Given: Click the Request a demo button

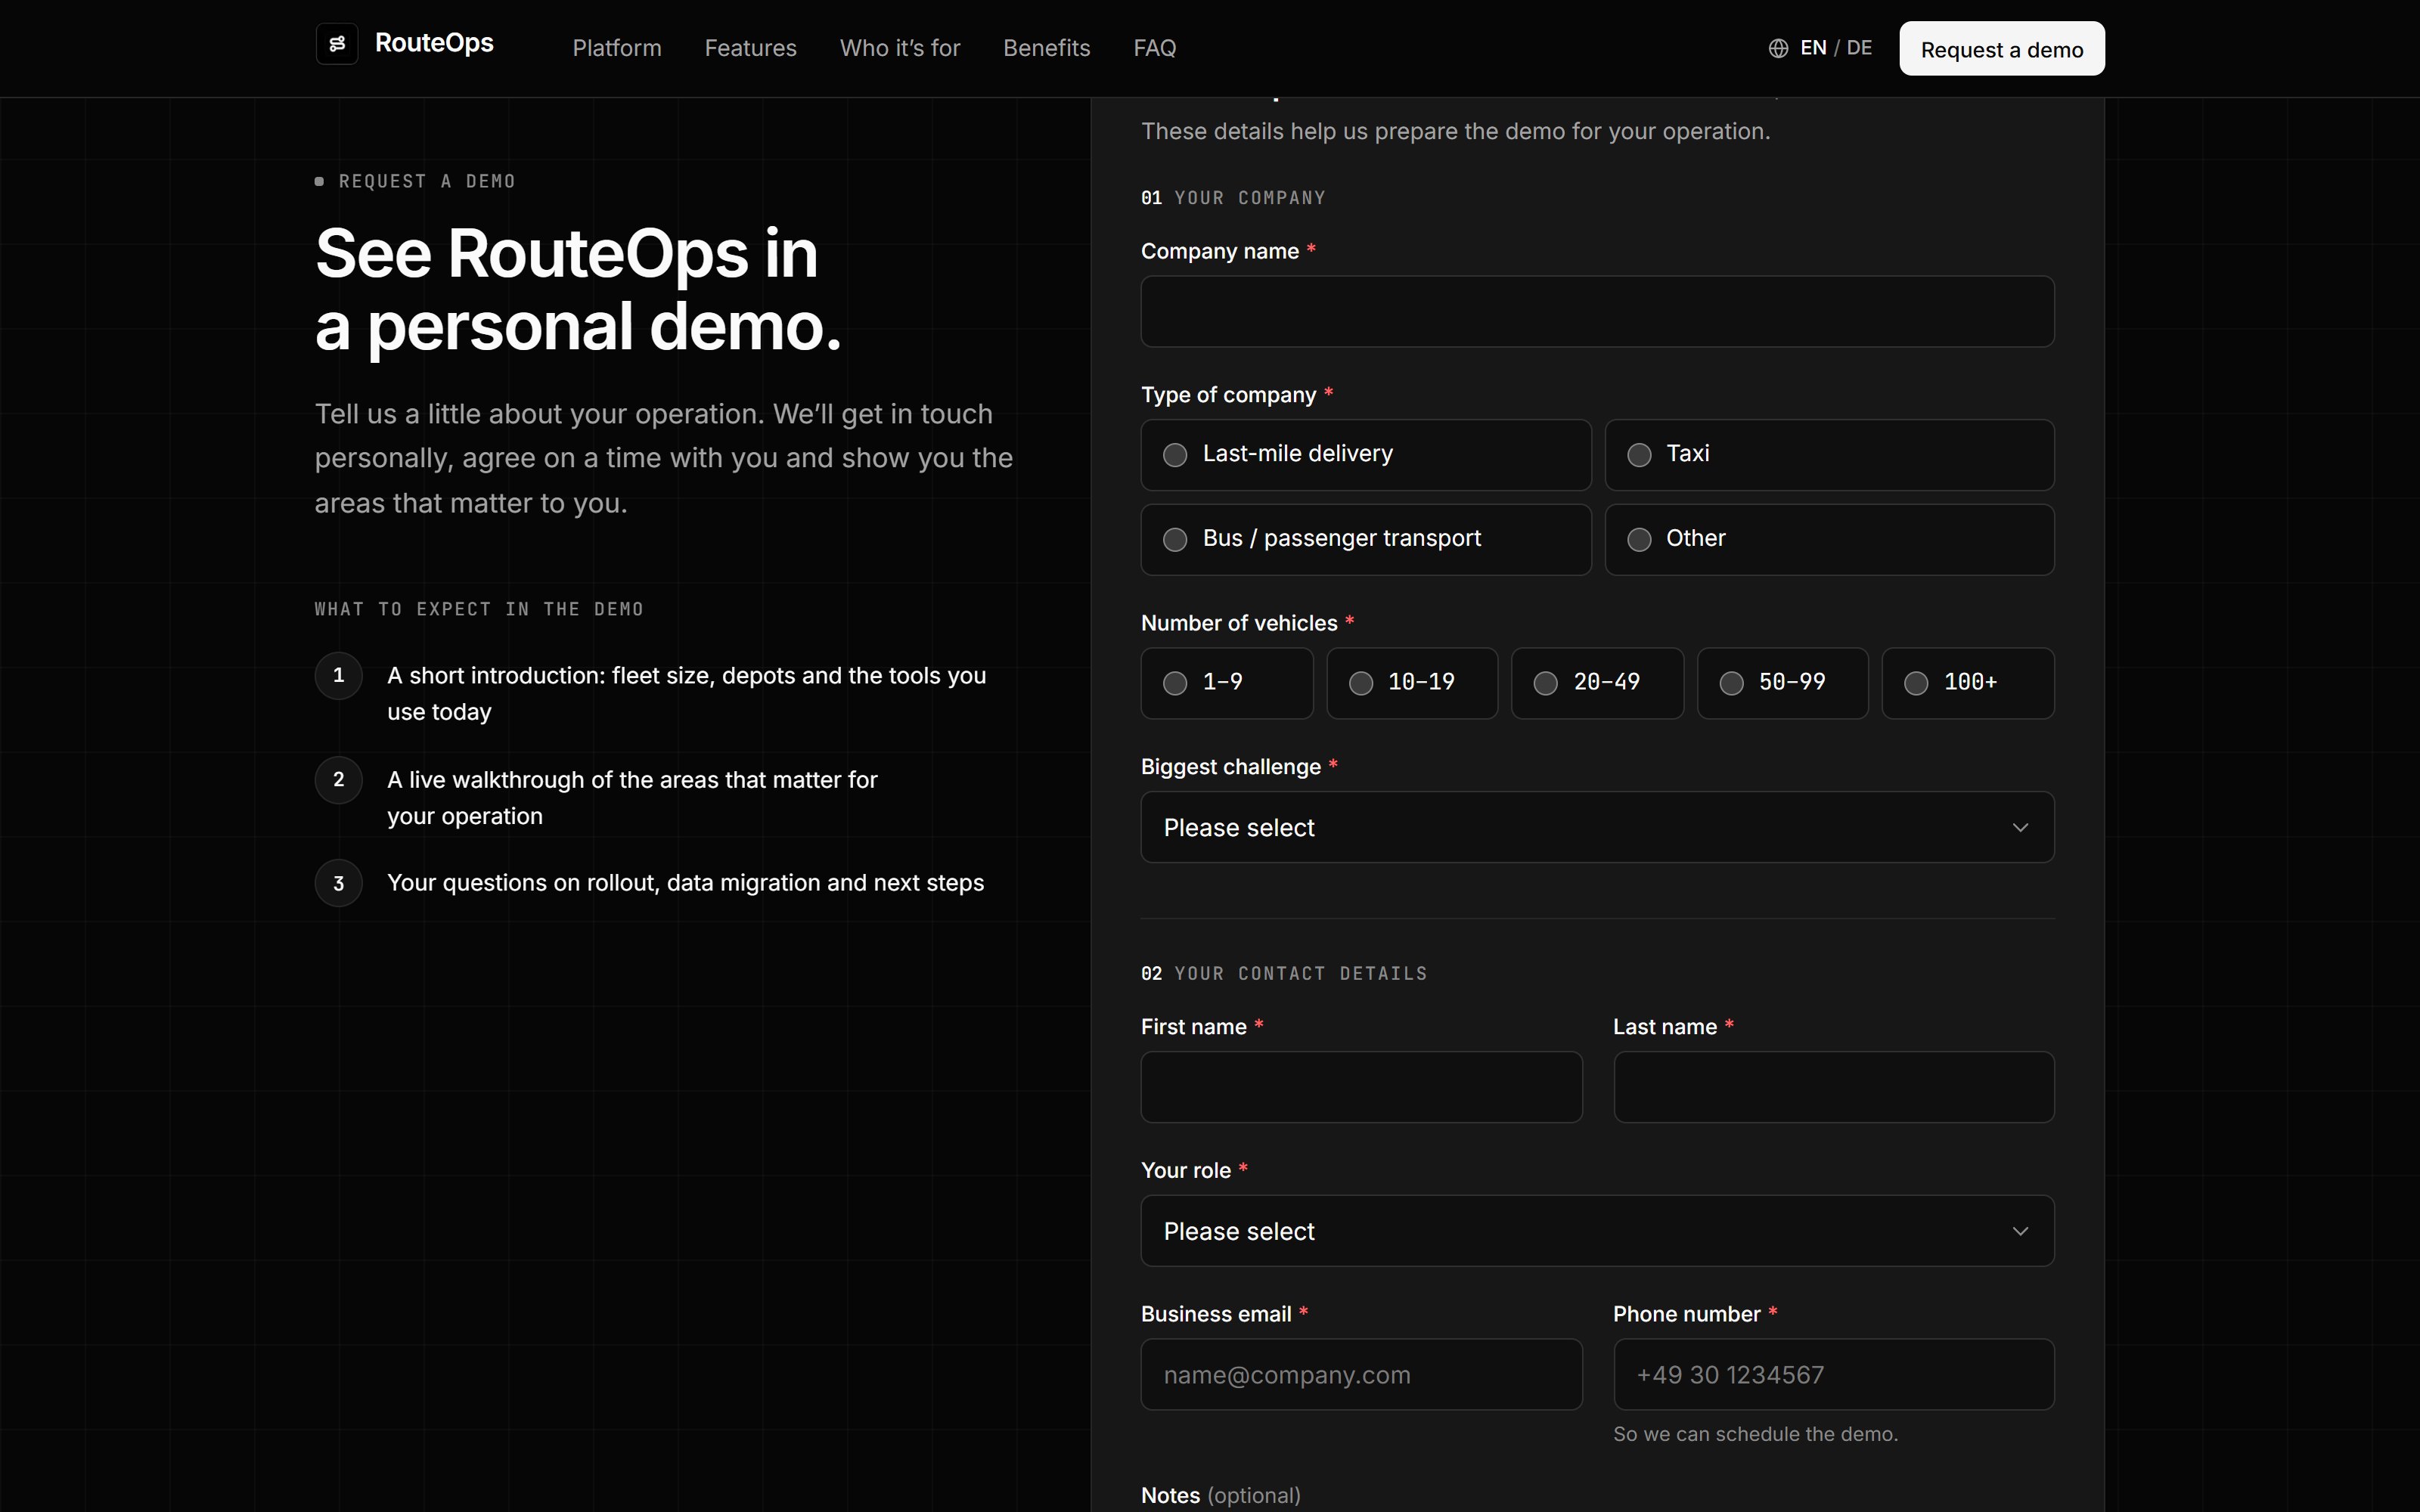Looking at the screenshot, I should point(2001,49).
